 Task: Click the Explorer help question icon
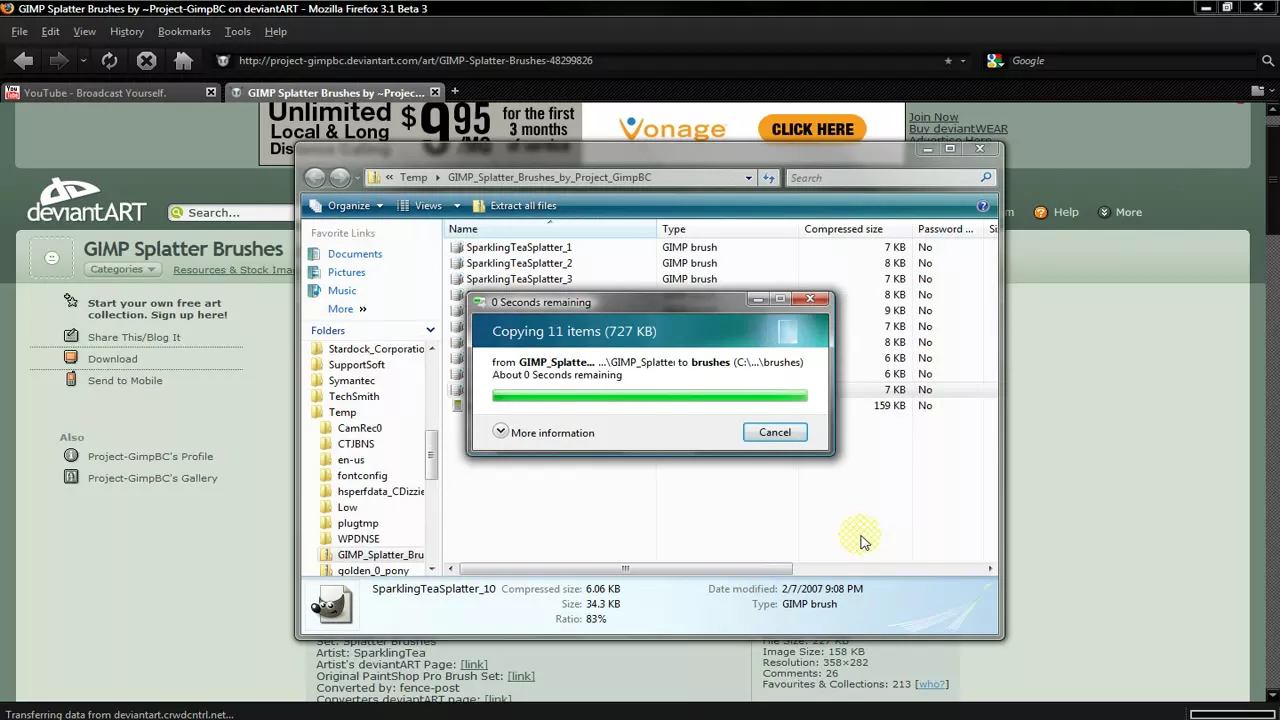983,206
